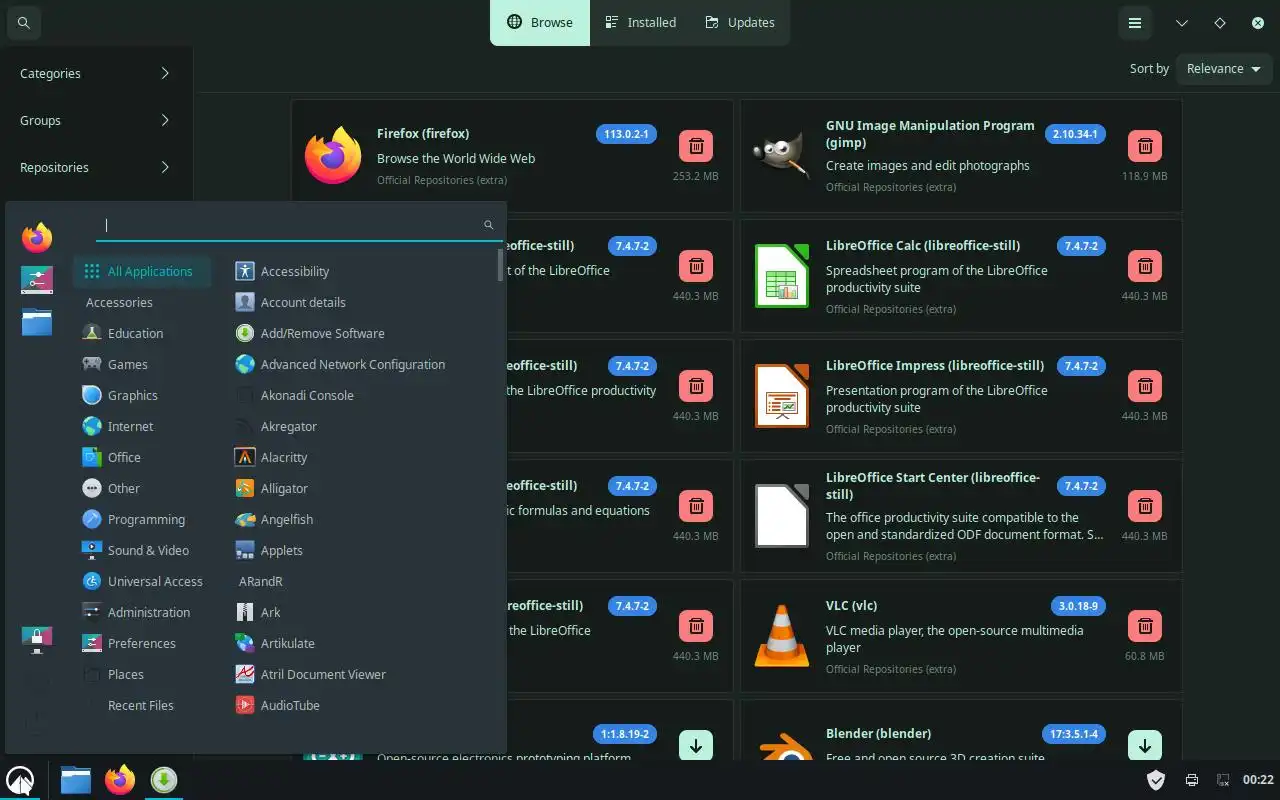Click the GIMP version badge 2.10.34-1
Screen dimensions: 1280x800
[x=1075, y=134]
